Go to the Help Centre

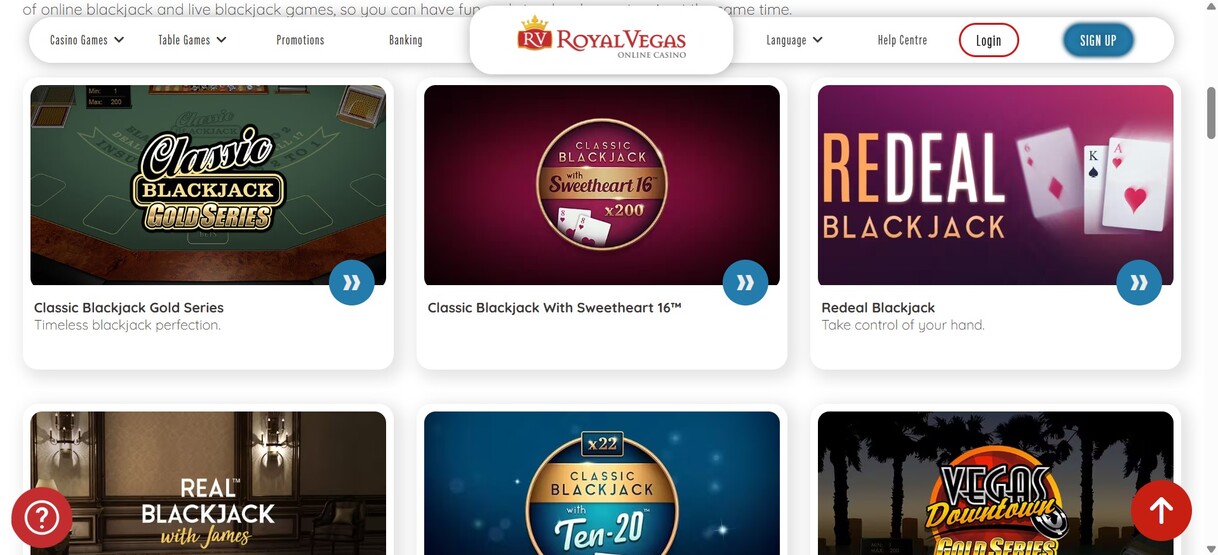902,40
